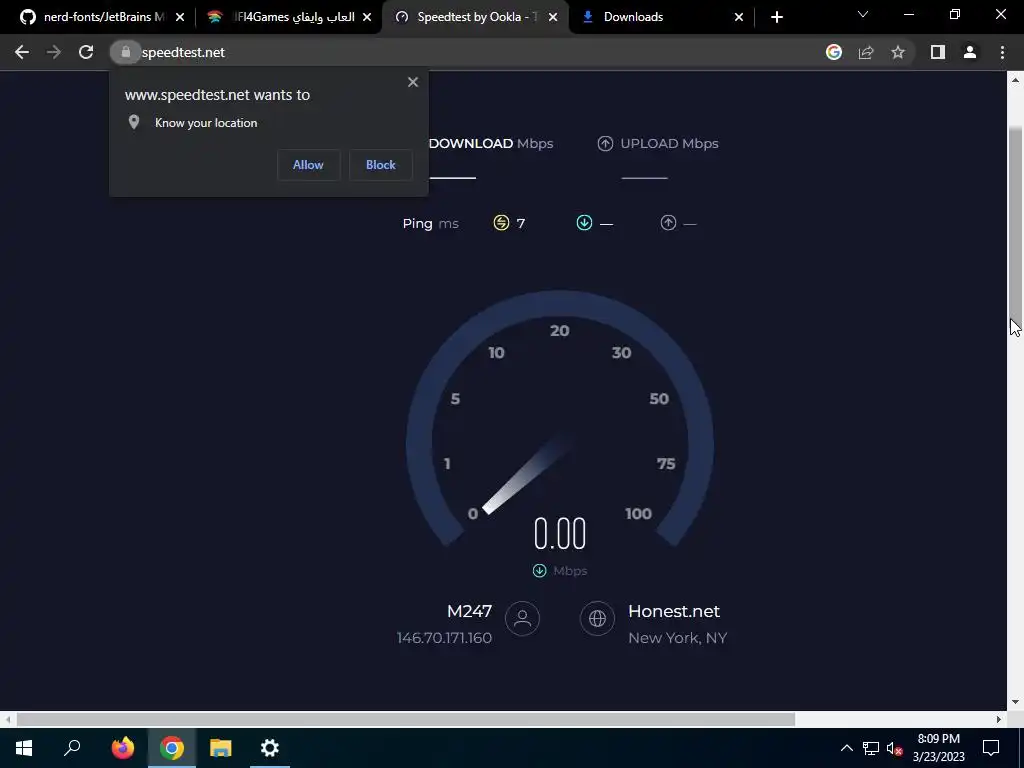The image size is (1024, 768).
Task: Open the Chrome profile menu
Action: 970,52
